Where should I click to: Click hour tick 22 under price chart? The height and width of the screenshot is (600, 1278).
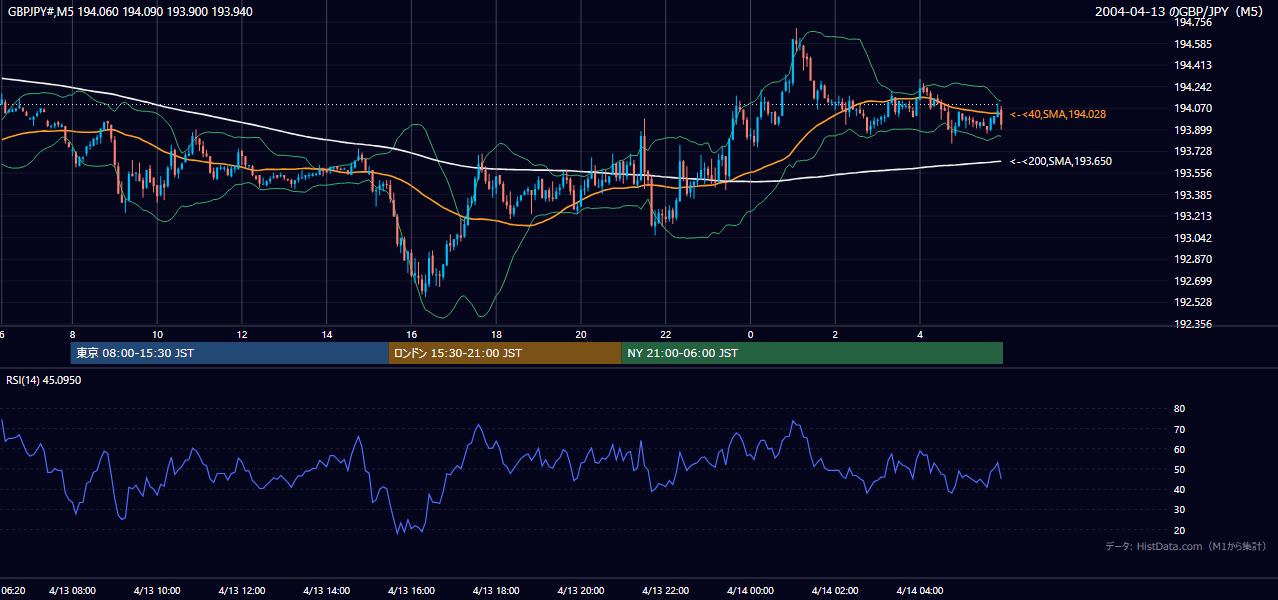[x=666, y=334]
